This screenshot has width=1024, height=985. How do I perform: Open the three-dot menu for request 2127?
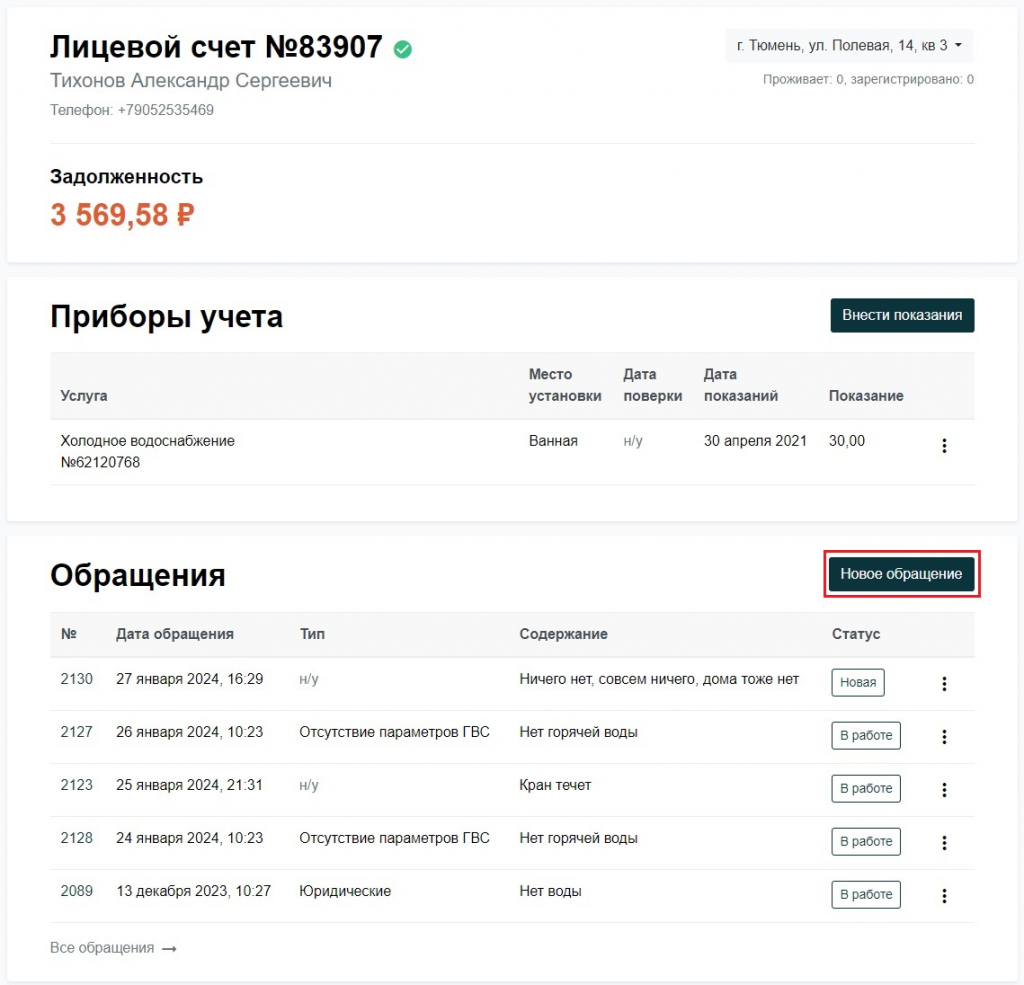click(x=944, y=736)
